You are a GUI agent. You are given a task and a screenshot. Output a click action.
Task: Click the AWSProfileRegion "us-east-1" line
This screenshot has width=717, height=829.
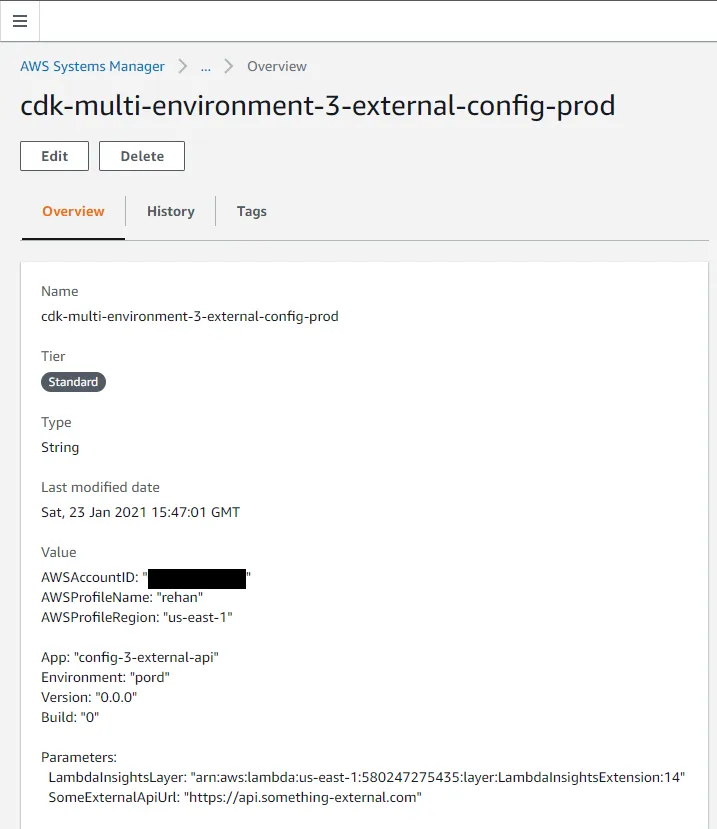click(x=136, y=617)
